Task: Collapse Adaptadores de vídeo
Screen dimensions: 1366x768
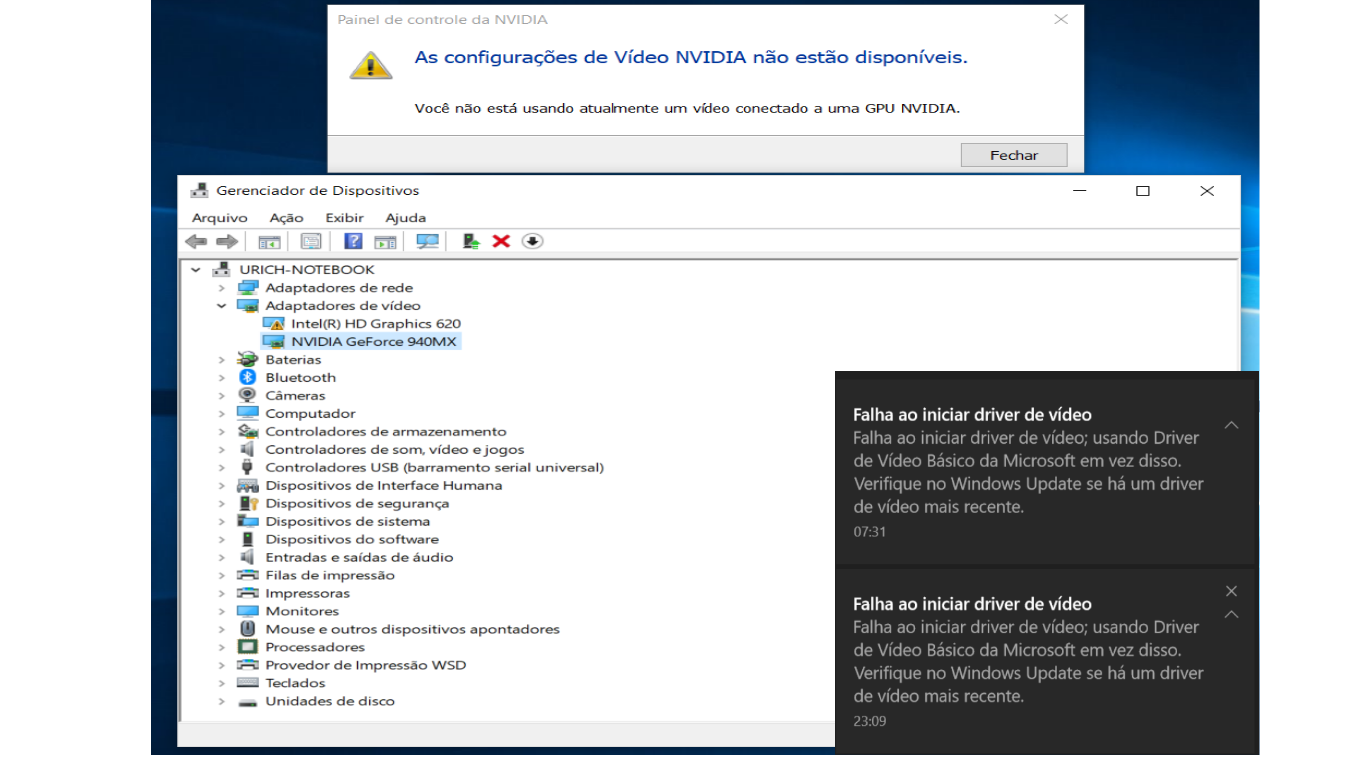Action: 222,305
